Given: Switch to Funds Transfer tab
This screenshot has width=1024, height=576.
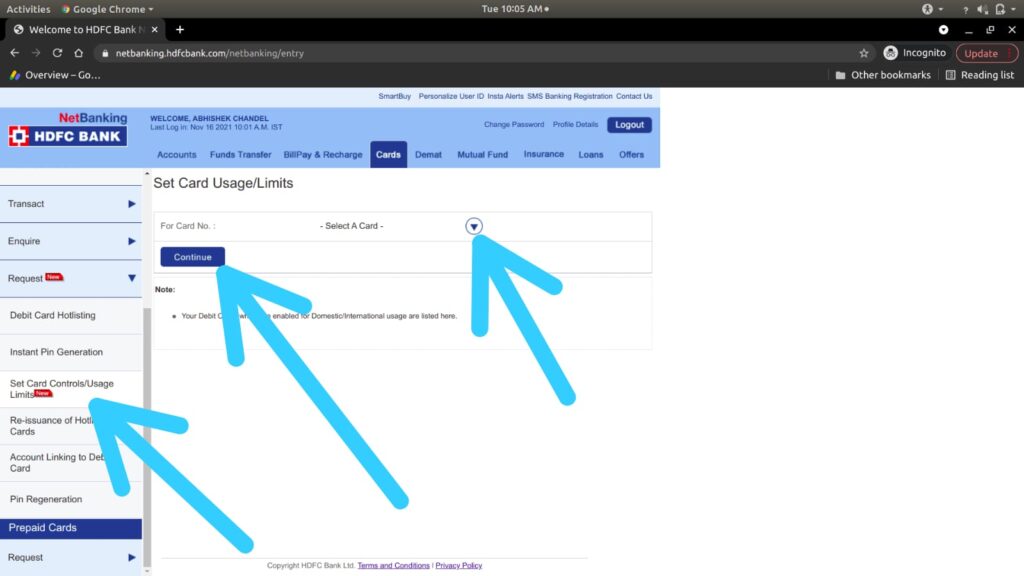Looking at the screenshot, I should coord(240,155).
